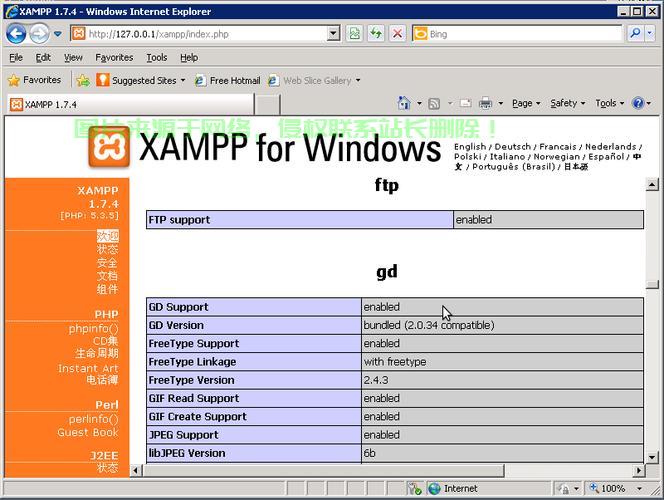Open the recent pages dropdown beside Forward
The height and width of the screenshot is (500, 664).
pyautogui.click(x=58, y=34)
